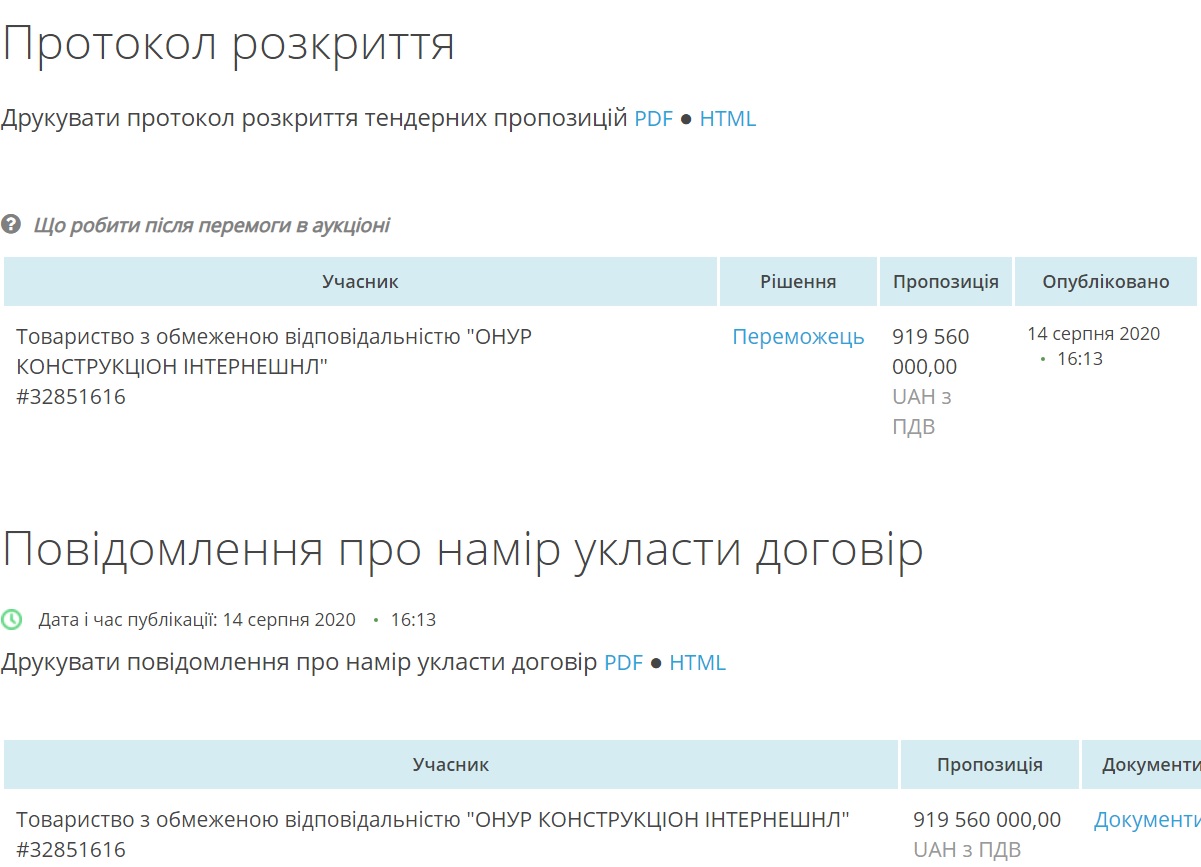The image size is (1201, 867).
Task: Open HTML version of протокол розкриття
Action: (727, 119)
